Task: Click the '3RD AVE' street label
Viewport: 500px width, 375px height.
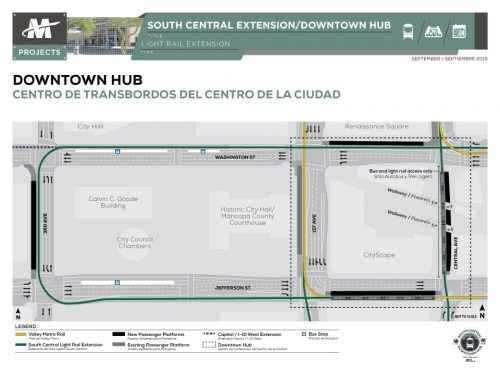Action: coord(45,223)
